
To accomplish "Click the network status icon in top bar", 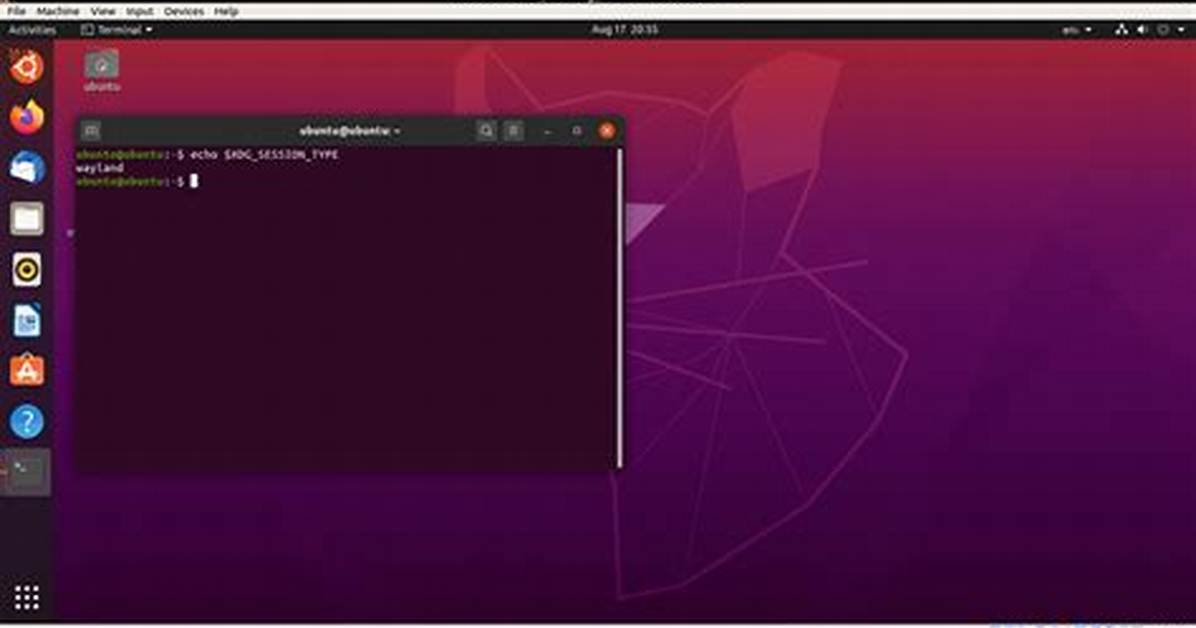I will point(1121,30).
